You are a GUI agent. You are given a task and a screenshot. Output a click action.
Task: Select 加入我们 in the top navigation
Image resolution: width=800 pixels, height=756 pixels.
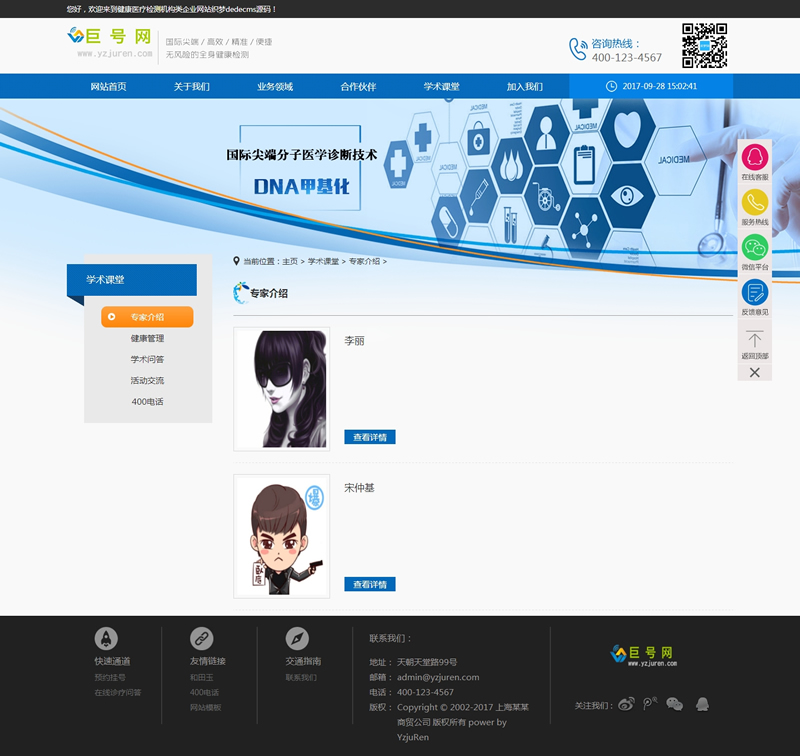[x=524, y=87]
